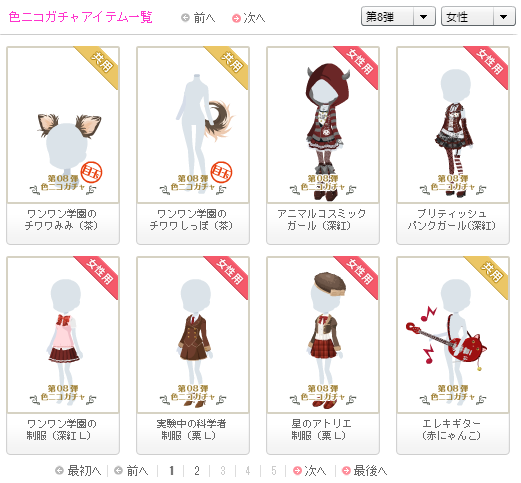
Task: View ブリティッシュパンクガール(深紅) outfit
Action: (453, 124)
